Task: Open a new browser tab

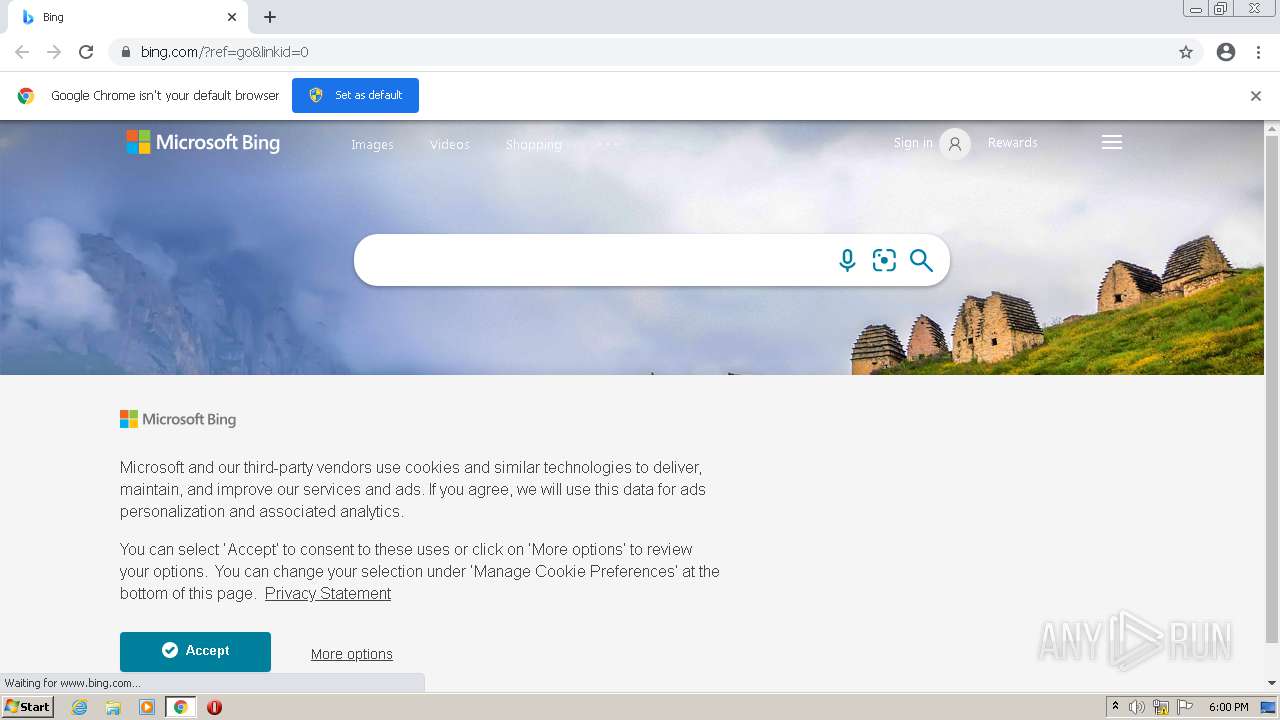Action: click(x=270, y=17)
